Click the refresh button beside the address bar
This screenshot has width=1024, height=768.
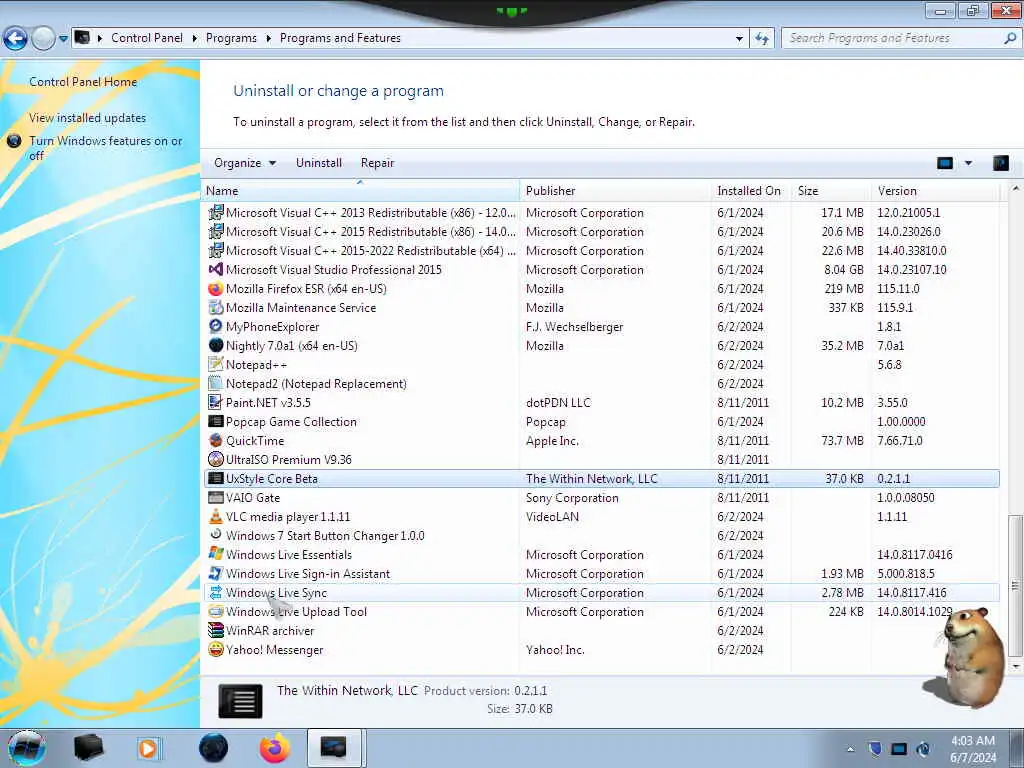[x=761, y=39]
